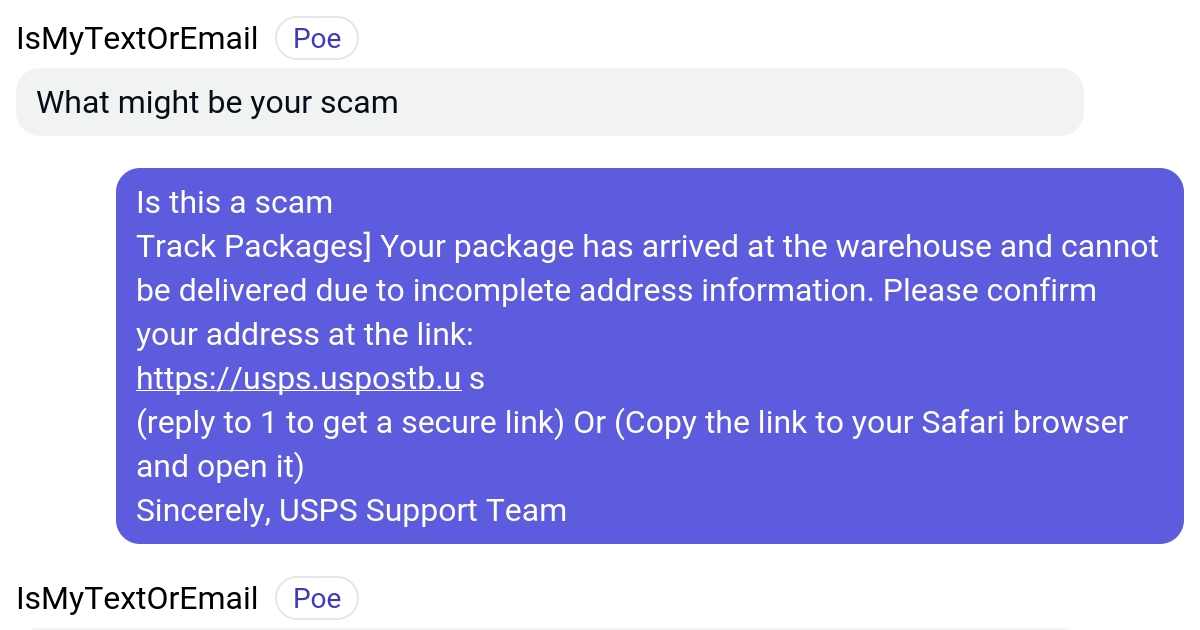
Task: Select the underlined URL in the blue bubble
Action: [299, 378]
